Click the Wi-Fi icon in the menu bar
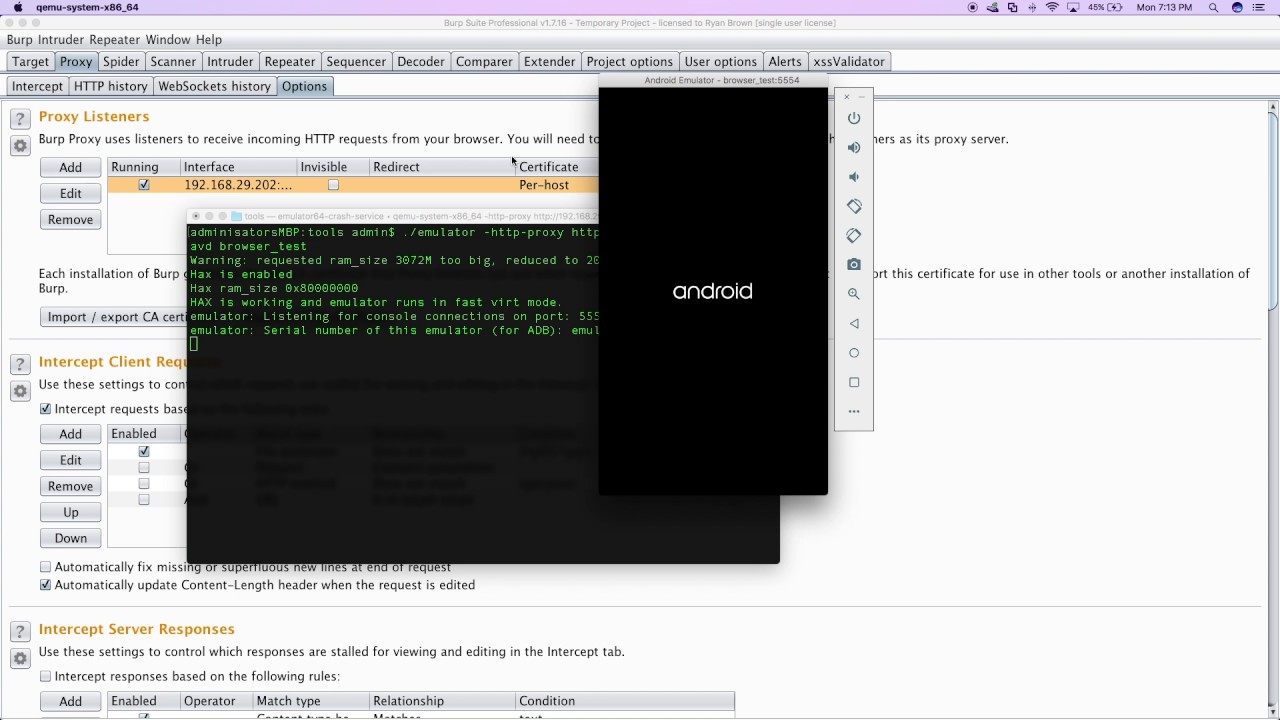The width and height of the screenshot is (1280, 720). pos(1052,7)
